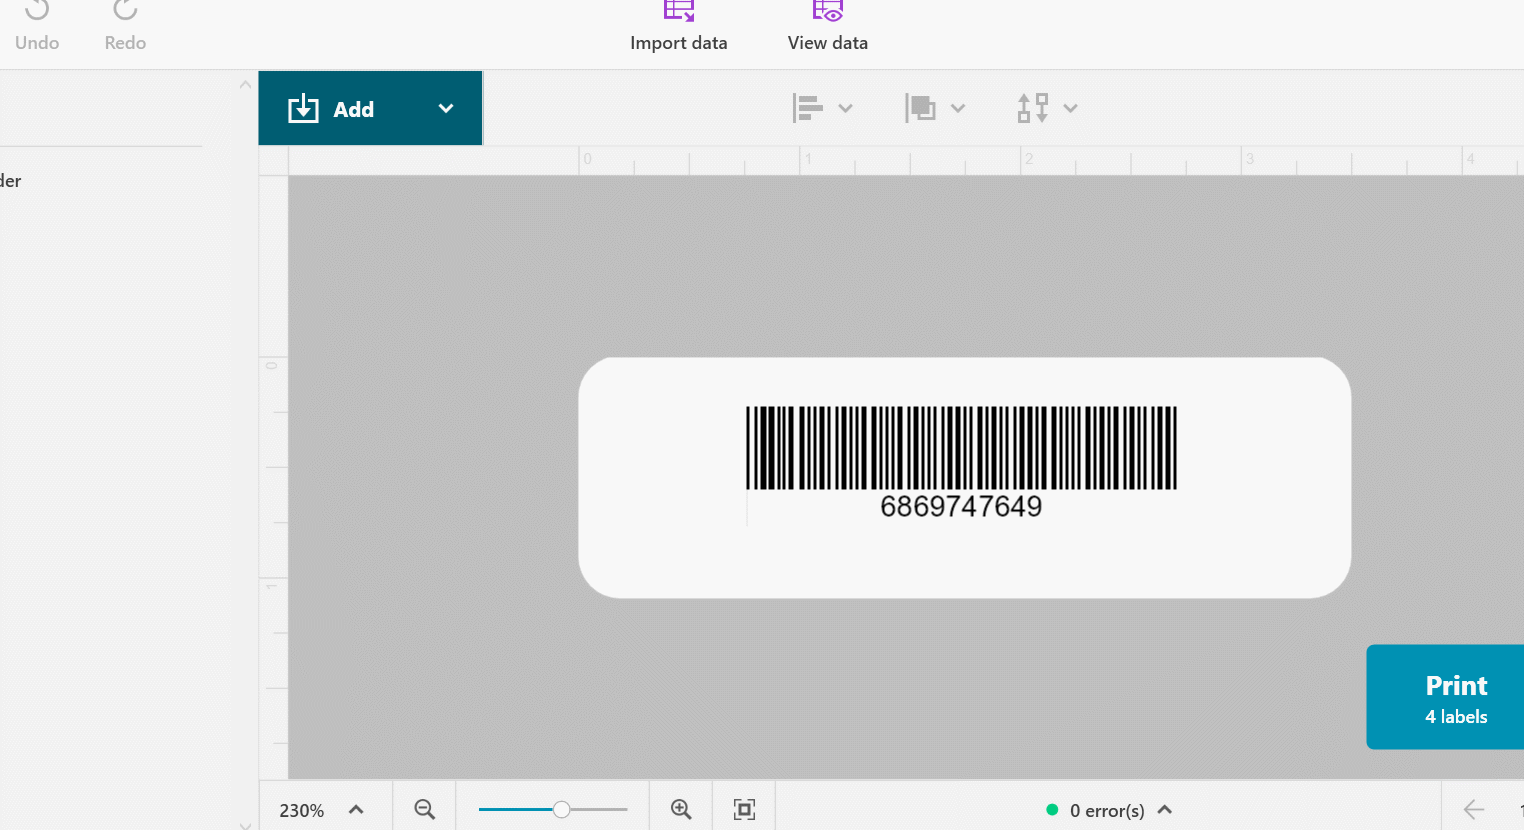This screenshot has height=830, width=1524.
Task: Select the object alignment tool icon
Action: pyautogui.click(x=808, y=107)
